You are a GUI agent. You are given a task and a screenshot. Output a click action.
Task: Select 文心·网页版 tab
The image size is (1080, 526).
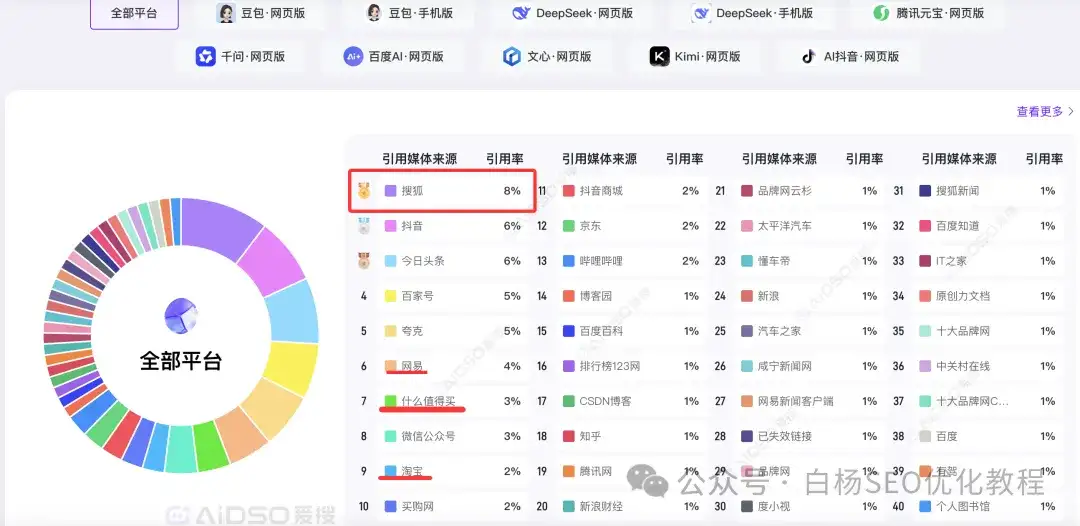(547, 56)
